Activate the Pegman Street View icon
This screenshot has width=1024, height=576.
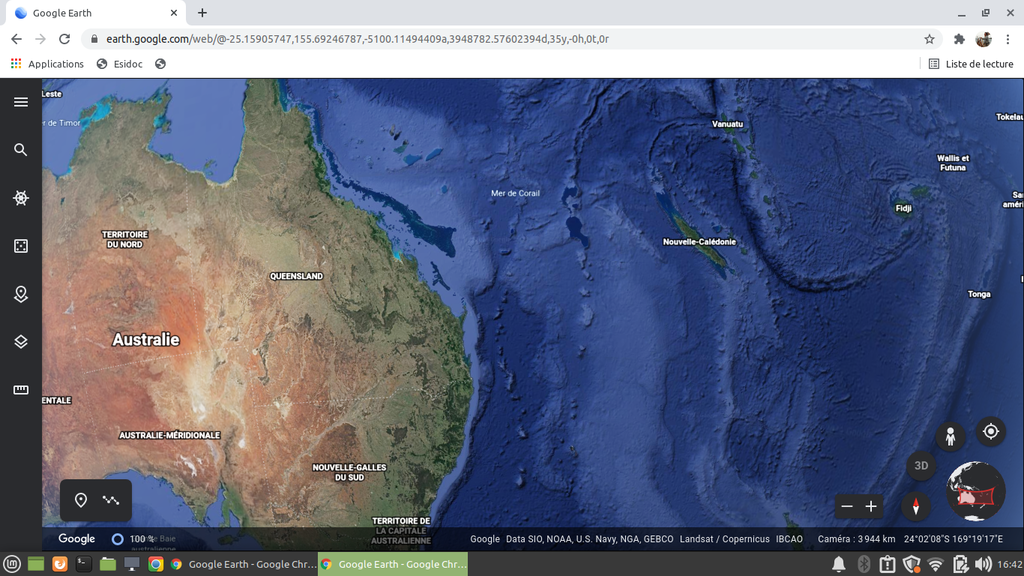(950, 436)
